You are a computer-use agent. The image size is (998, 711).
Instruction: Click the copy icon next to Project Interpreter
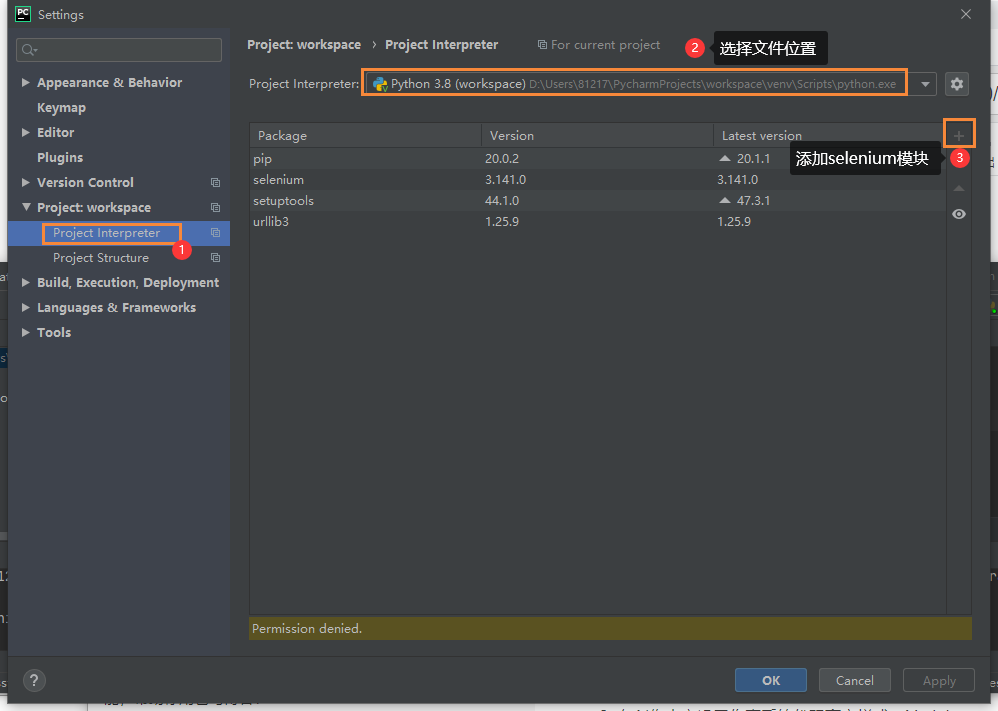point(215,233)
